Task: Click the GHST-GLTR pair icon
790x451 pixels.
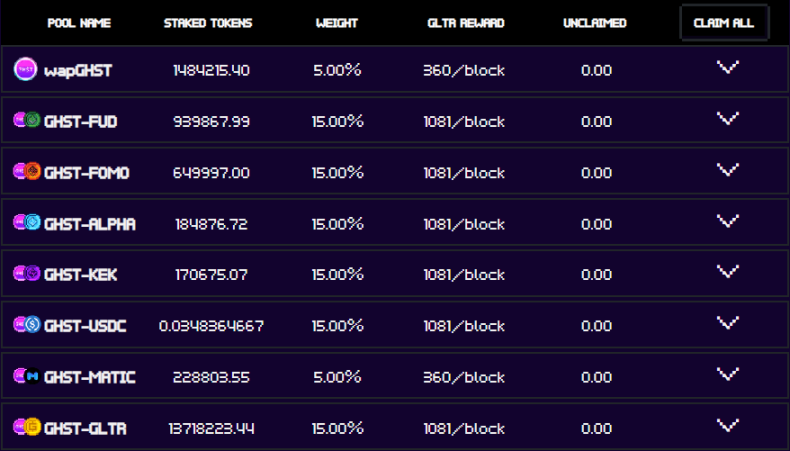Action: coord(27,427)
